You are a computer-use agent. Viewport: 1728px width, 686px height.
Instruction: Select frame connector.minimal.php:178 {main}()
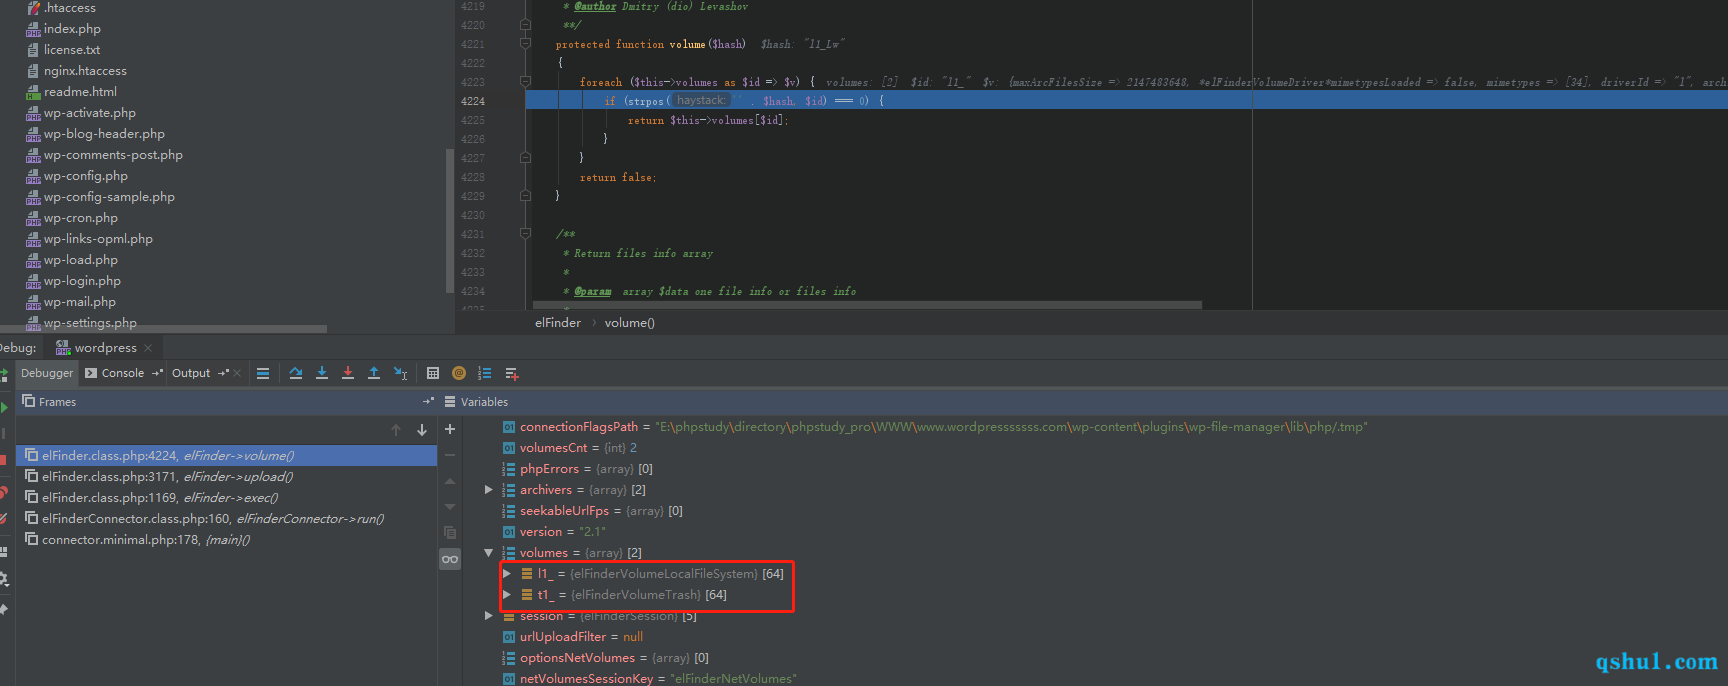click(226, 540)
